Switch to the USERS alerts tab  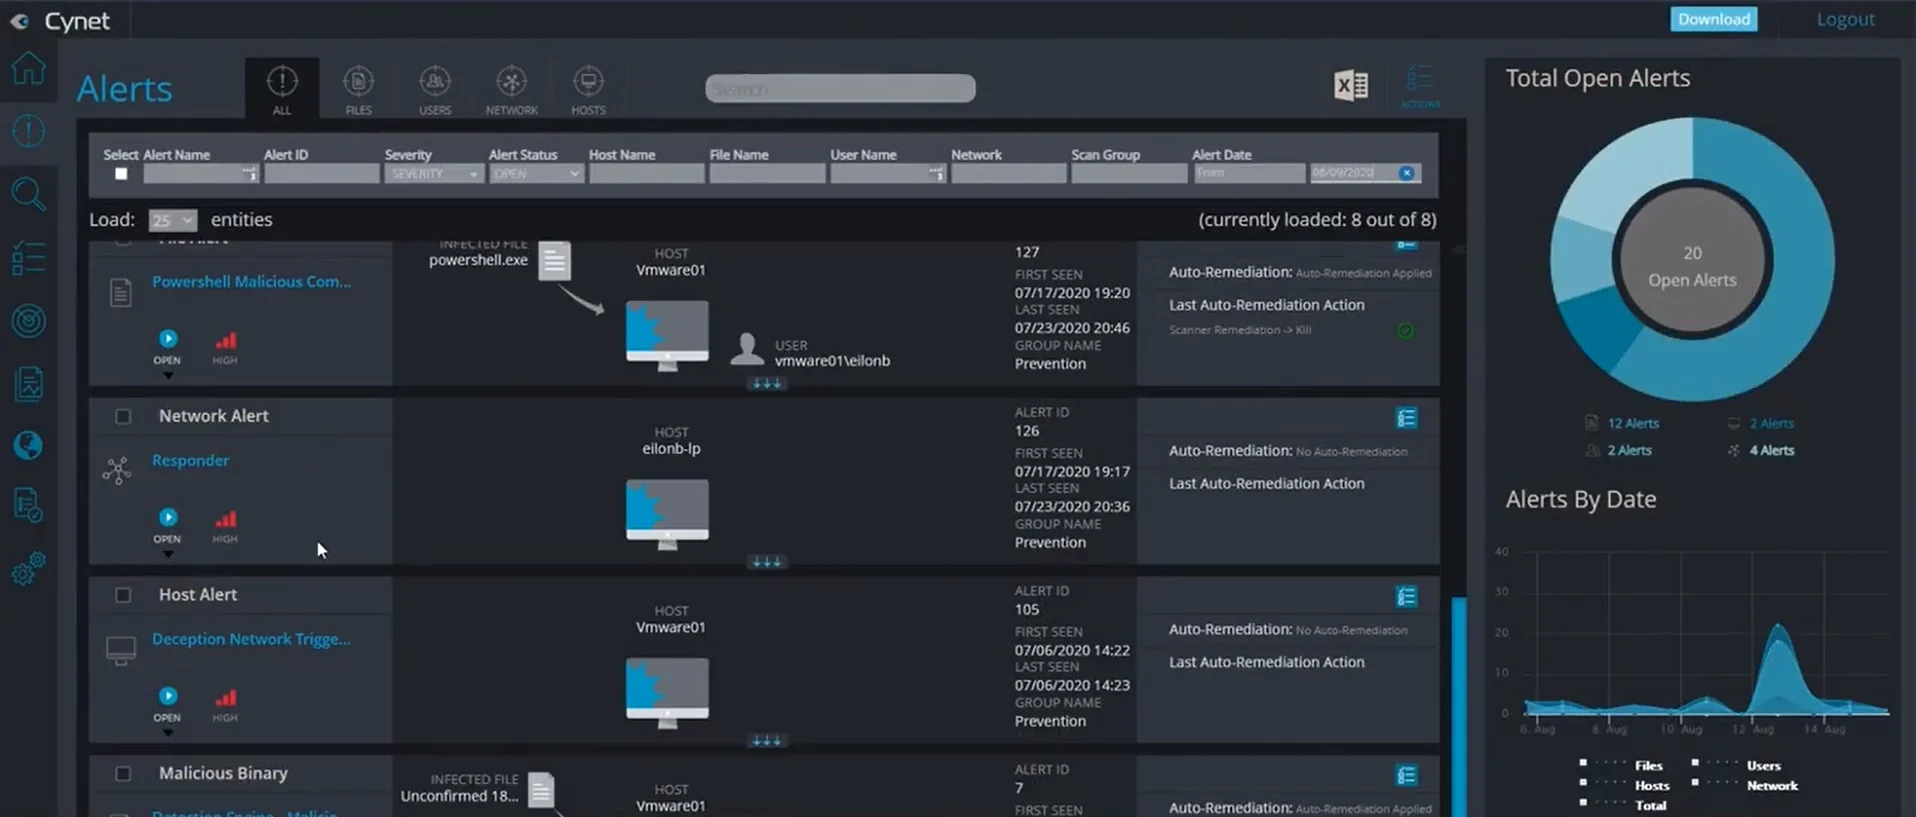(x=435, y=89)
